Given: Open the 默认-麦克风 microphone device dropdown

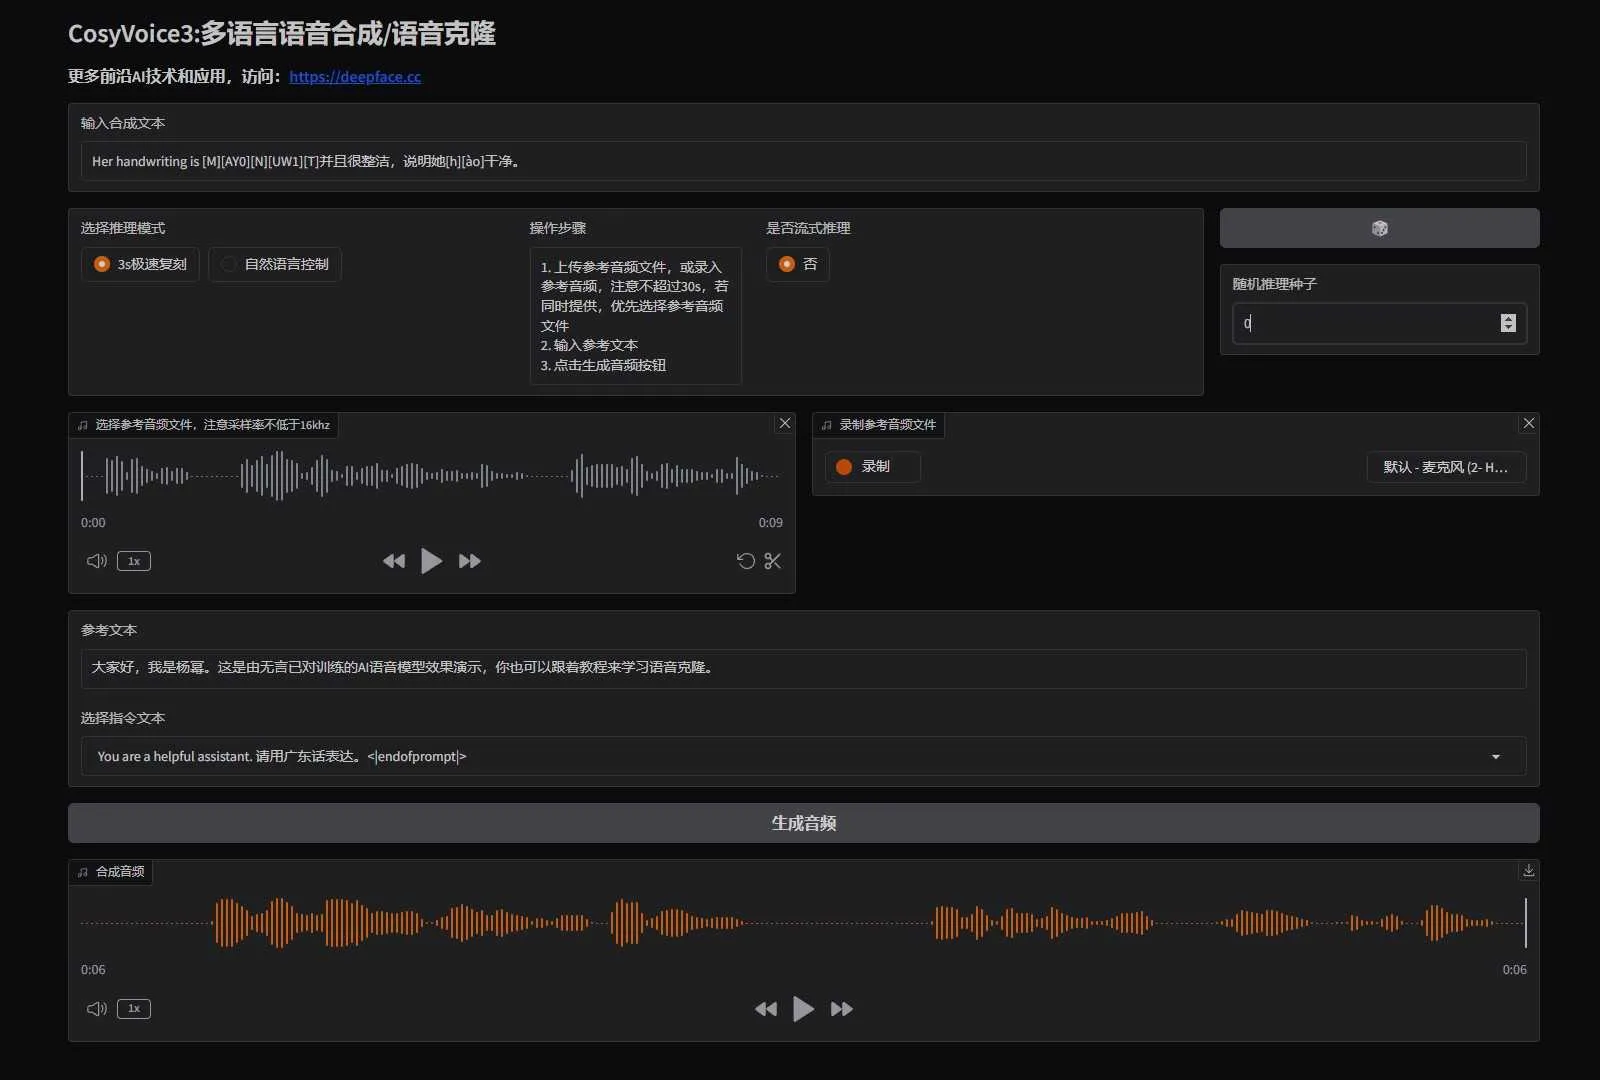Looking at the screenshot, I should [1445, 466].
